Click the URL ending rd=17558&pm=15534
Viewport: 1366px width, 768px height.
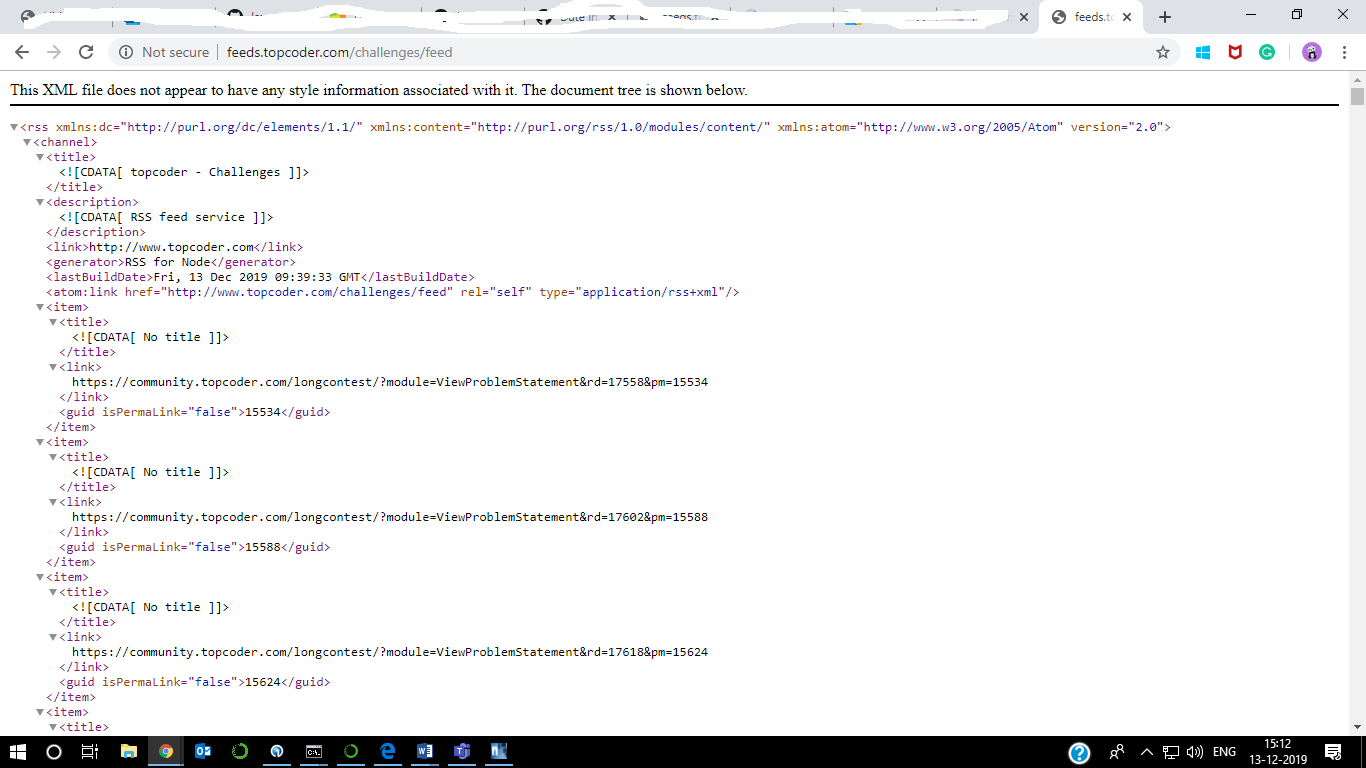(x=390, y=382)
